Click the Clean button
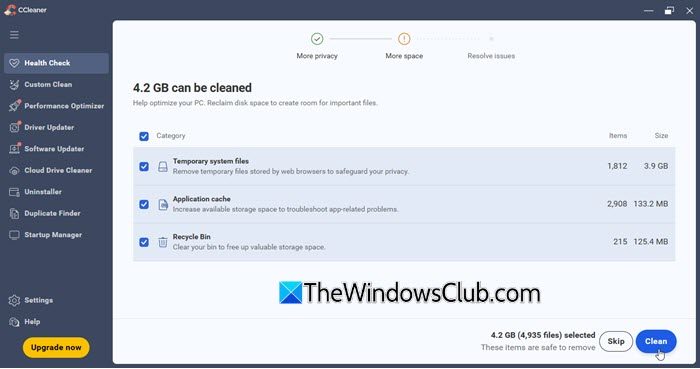 point(656,341)
